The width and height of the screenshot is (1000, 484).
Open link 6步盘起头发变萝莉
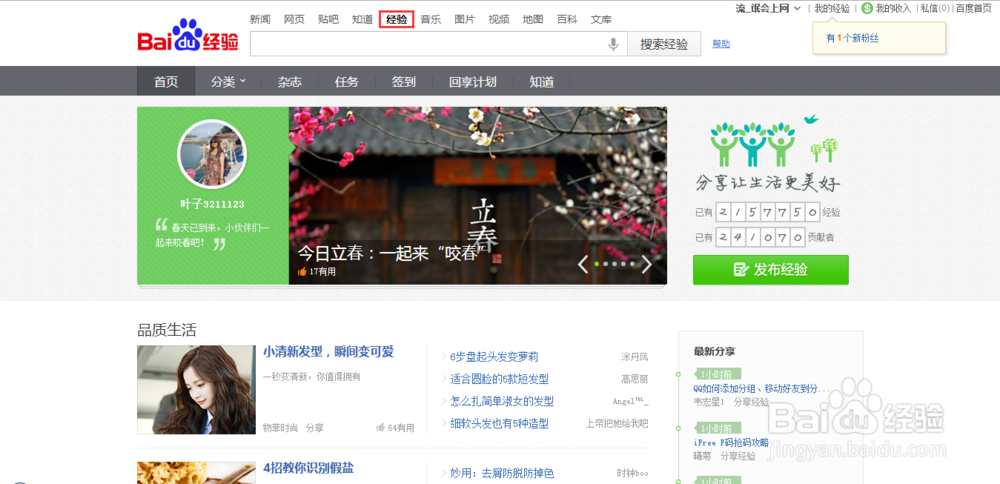494,356
